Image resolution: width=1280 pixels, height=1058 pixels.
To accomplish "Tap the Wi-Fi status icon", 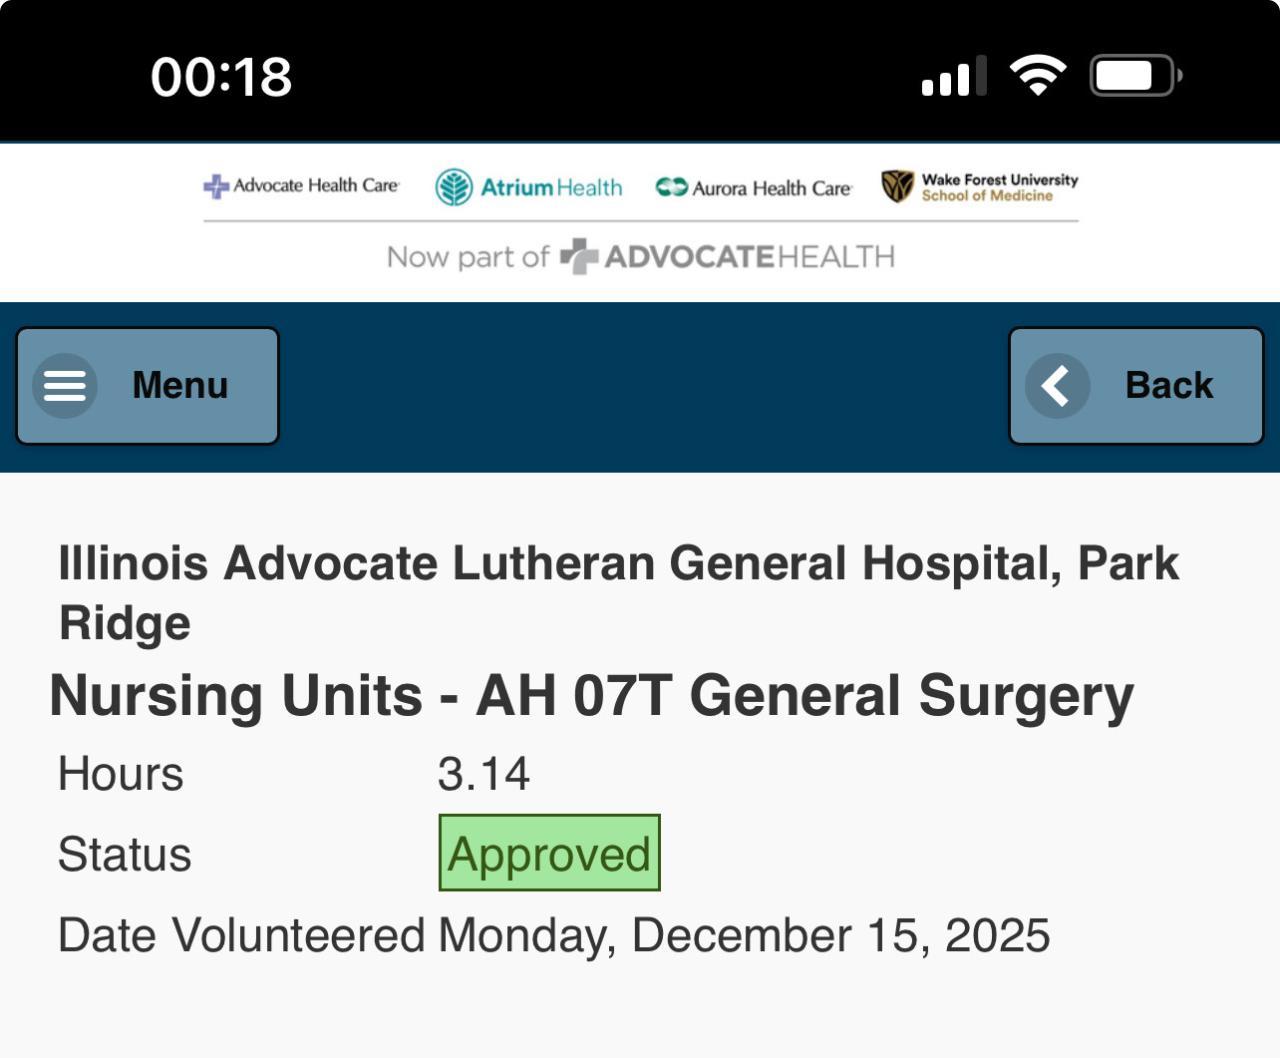I will click(x=1037, y=76).
